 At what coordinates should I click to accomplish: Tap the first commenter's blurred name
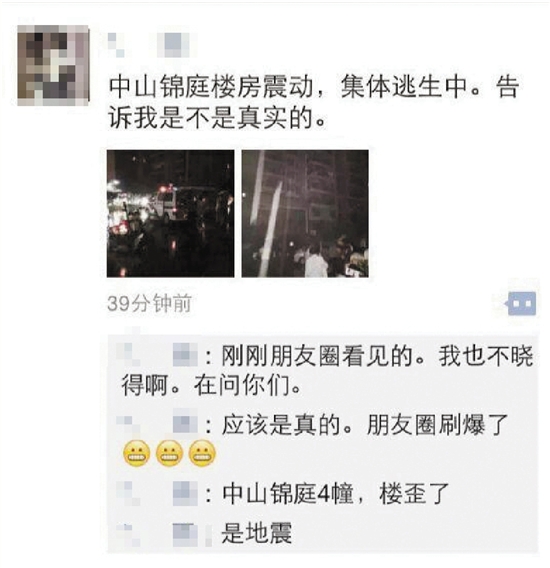(158, 355)
